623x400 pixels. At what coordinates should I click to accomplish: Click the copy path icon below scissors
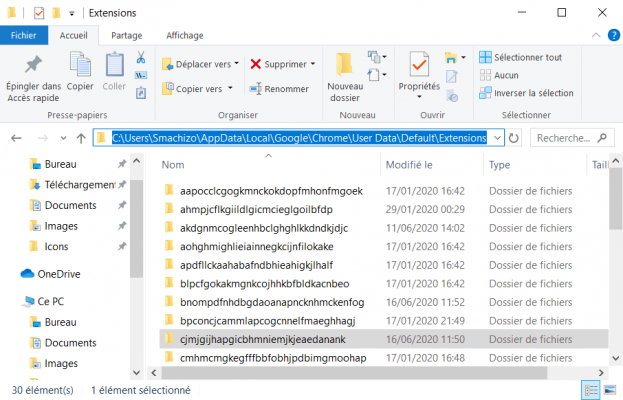141,75
